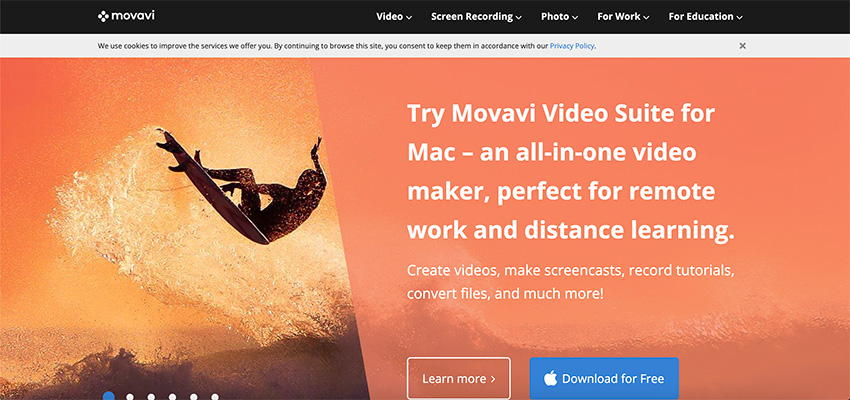Viewport: 850px width, 400px height.
Task: Go to the sixth carousel slide dot
Action: coord(215,397)
